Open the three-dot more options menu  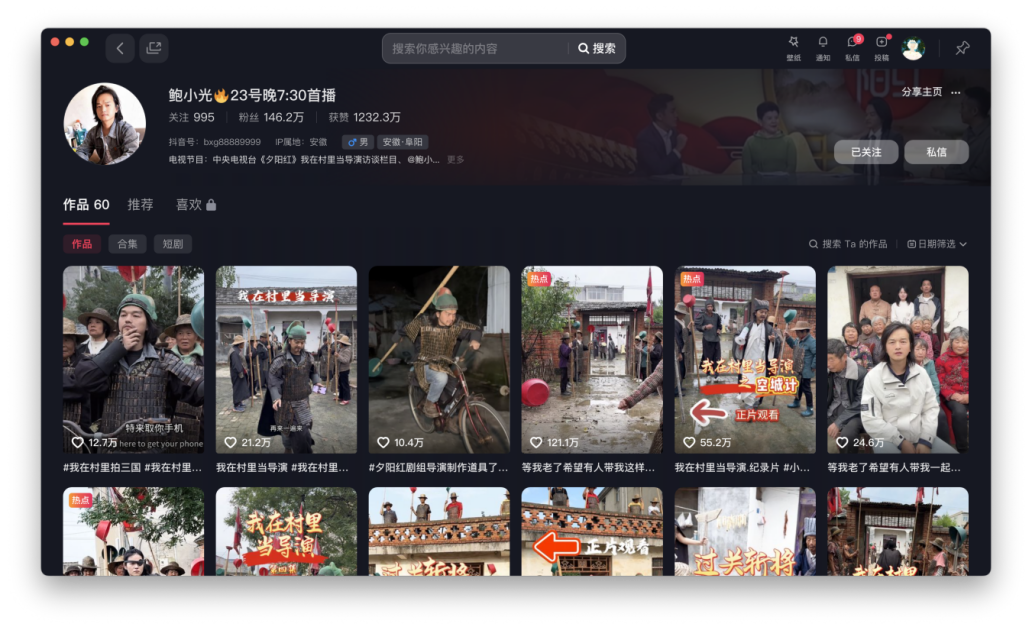(956, 92)
